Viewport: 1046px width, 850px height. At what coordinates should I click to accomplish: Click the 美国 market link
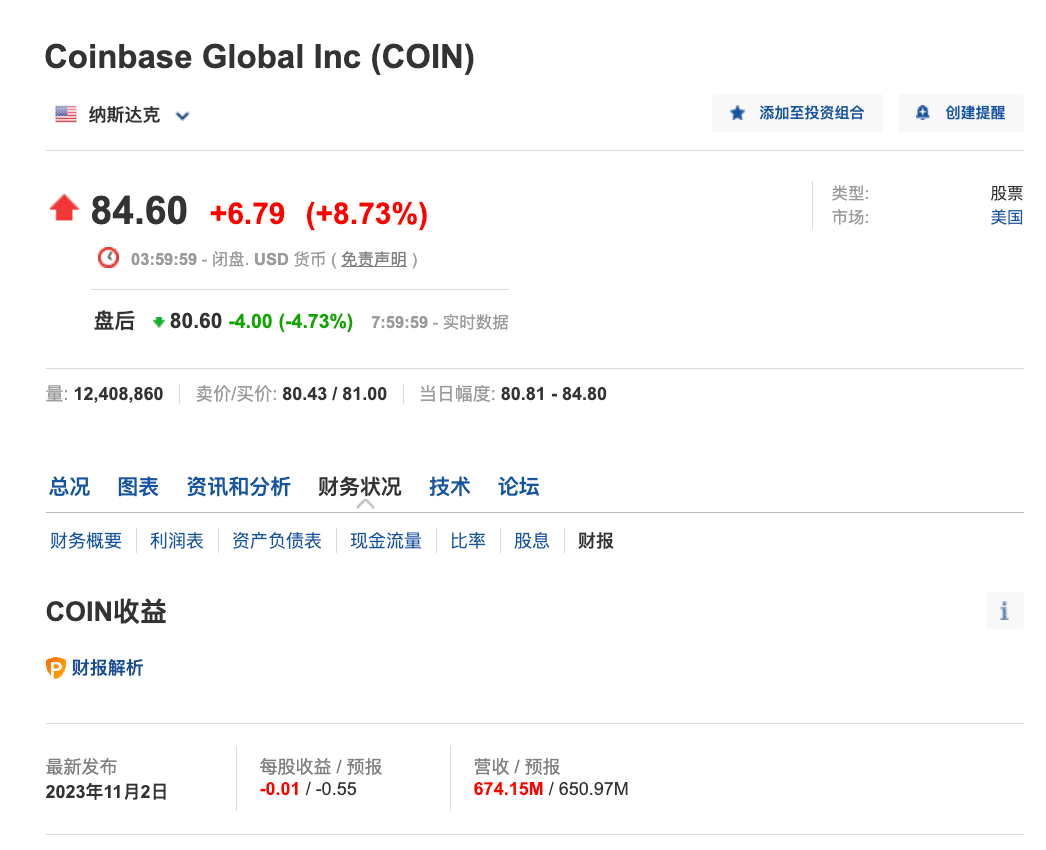coord(1007,217)
